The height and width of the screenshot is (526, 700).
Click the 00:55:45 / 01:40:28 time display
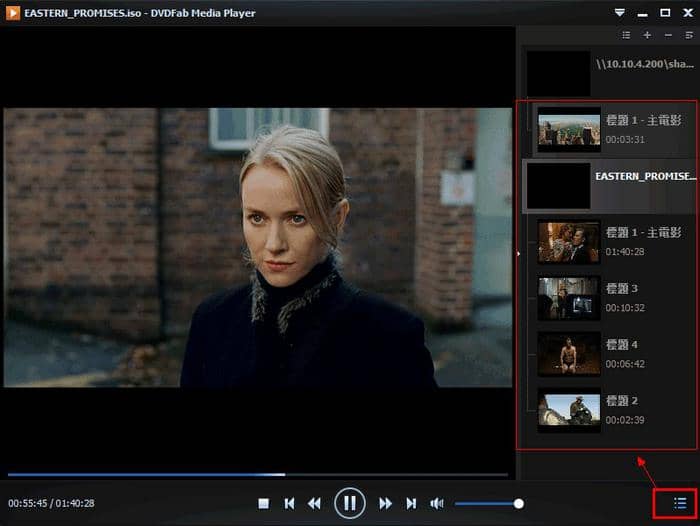pyautogui.click(x=51, y=503)
